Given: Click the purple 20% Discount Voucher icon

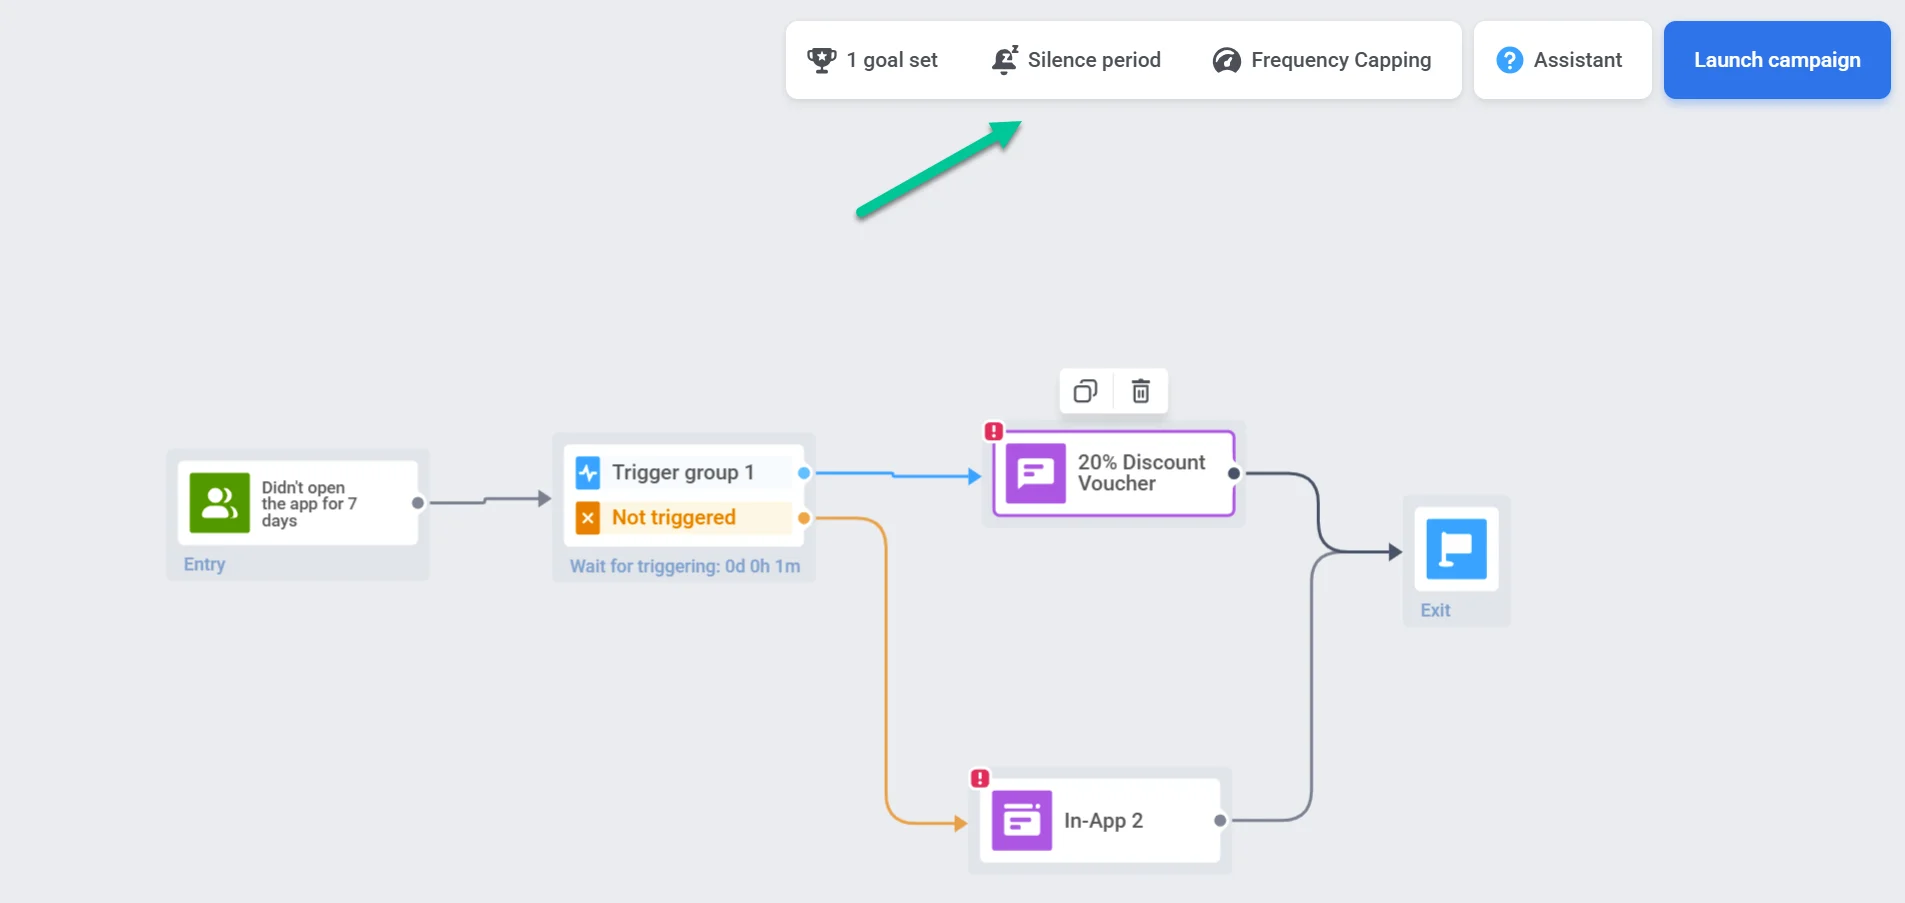Looking at the screenshot, I should (1035, 473).
